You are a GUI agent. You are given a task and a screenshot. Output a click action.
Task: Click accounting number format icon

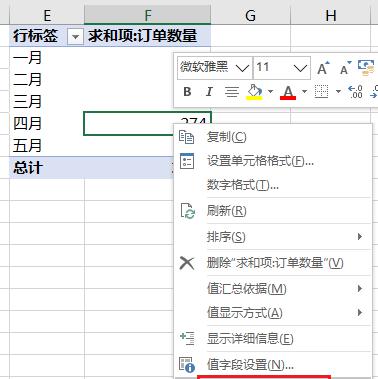pyautogui.click(x=366, y=67)
